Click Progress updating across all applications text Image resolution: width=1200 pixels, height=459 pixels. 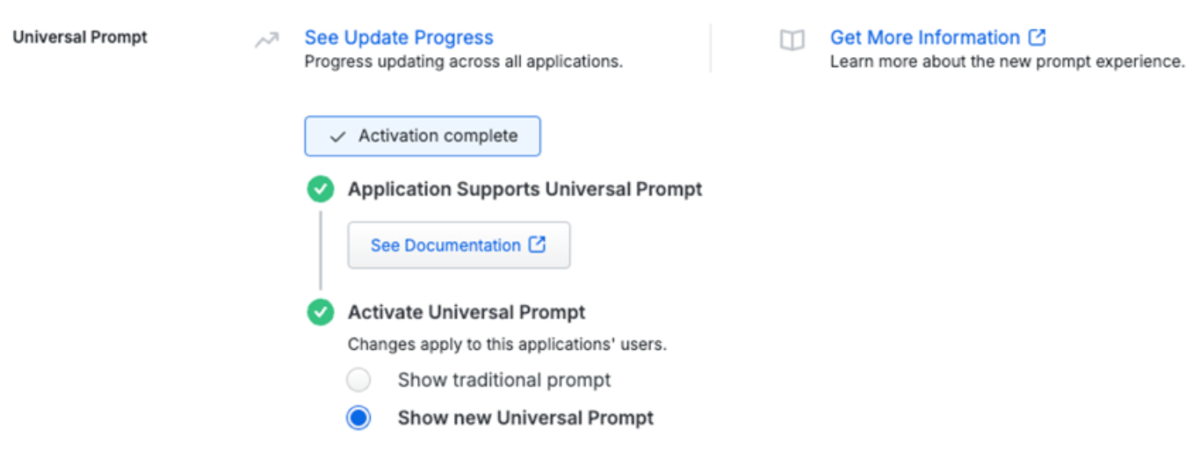click(x=463, y=62)
